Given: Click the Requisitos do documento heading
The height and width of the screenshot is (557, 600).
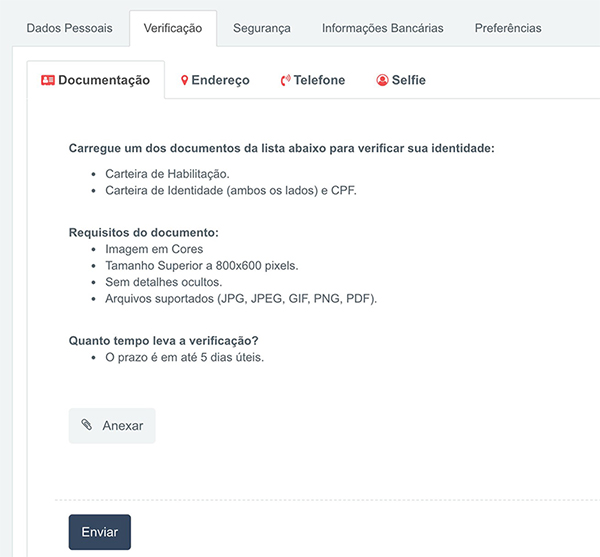Looking at the screenshot, I should (x=143, y=233).
